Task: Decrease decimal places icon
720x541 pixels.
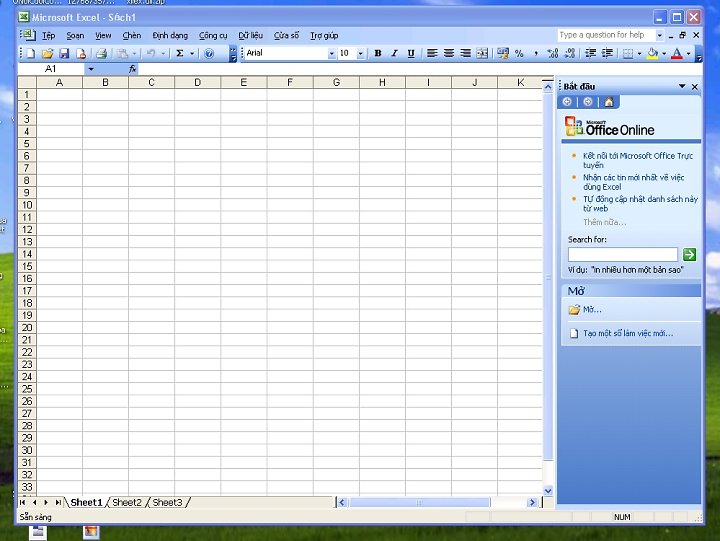Action: point(570,53)
